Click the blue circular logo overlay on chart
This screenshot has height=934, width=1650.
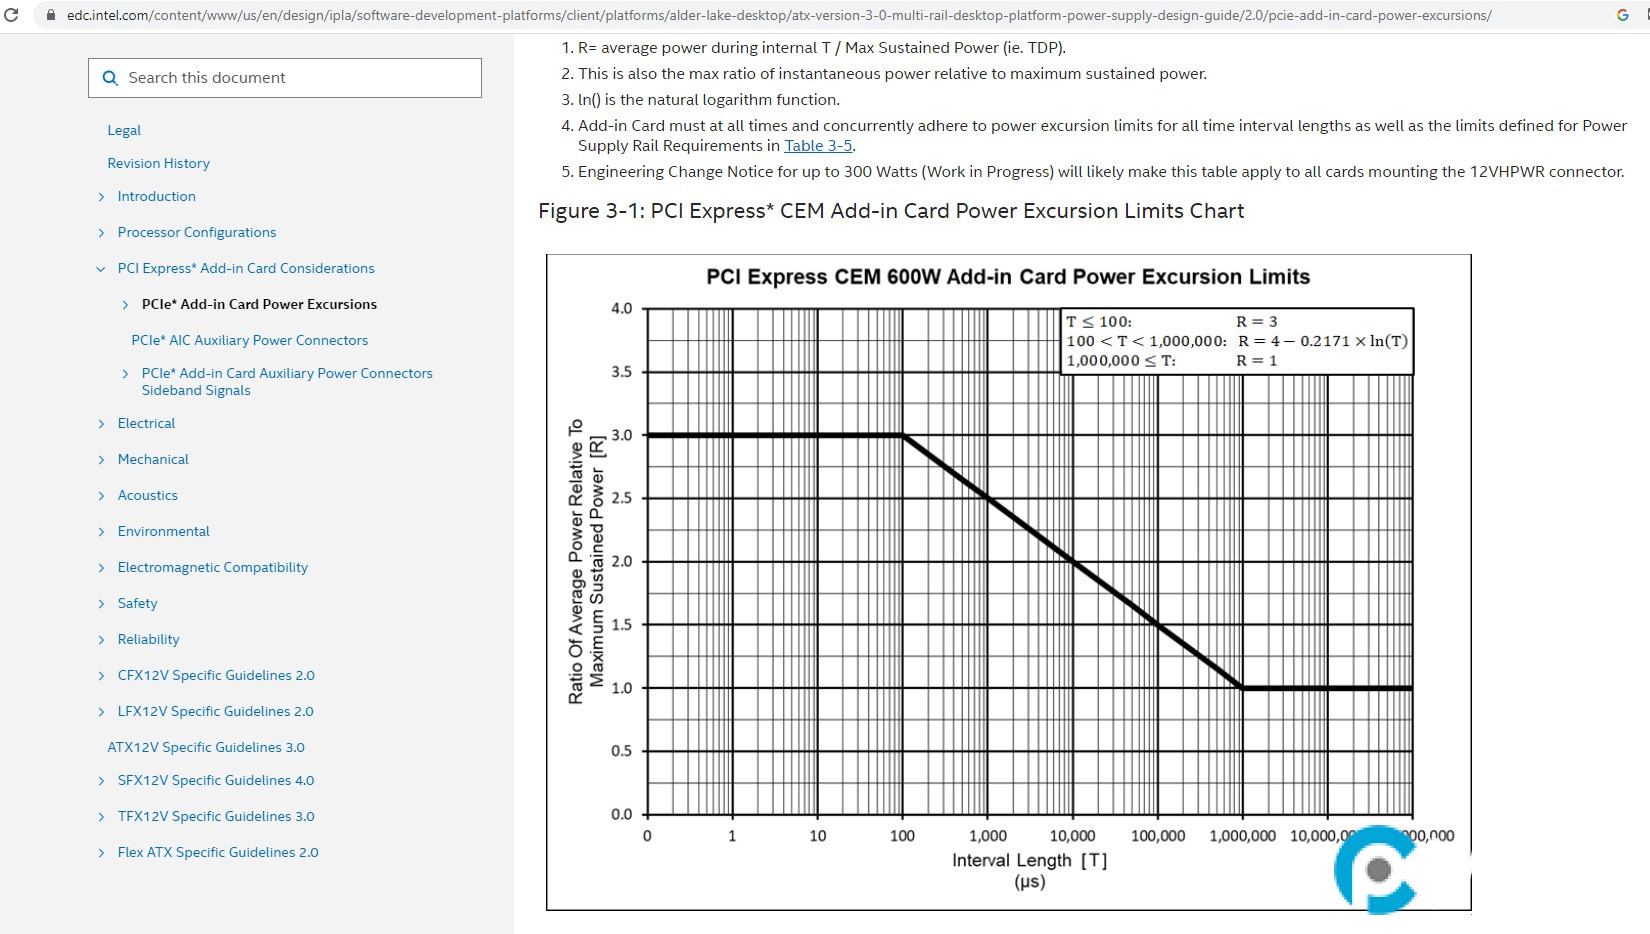[1377, 869]
